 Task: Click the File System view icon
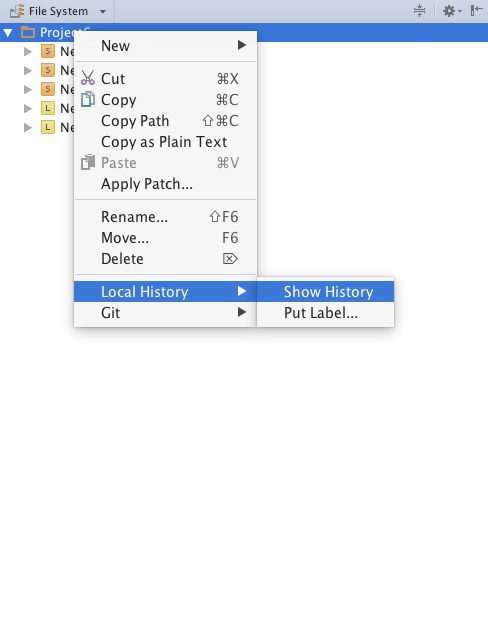click(17, 11)
